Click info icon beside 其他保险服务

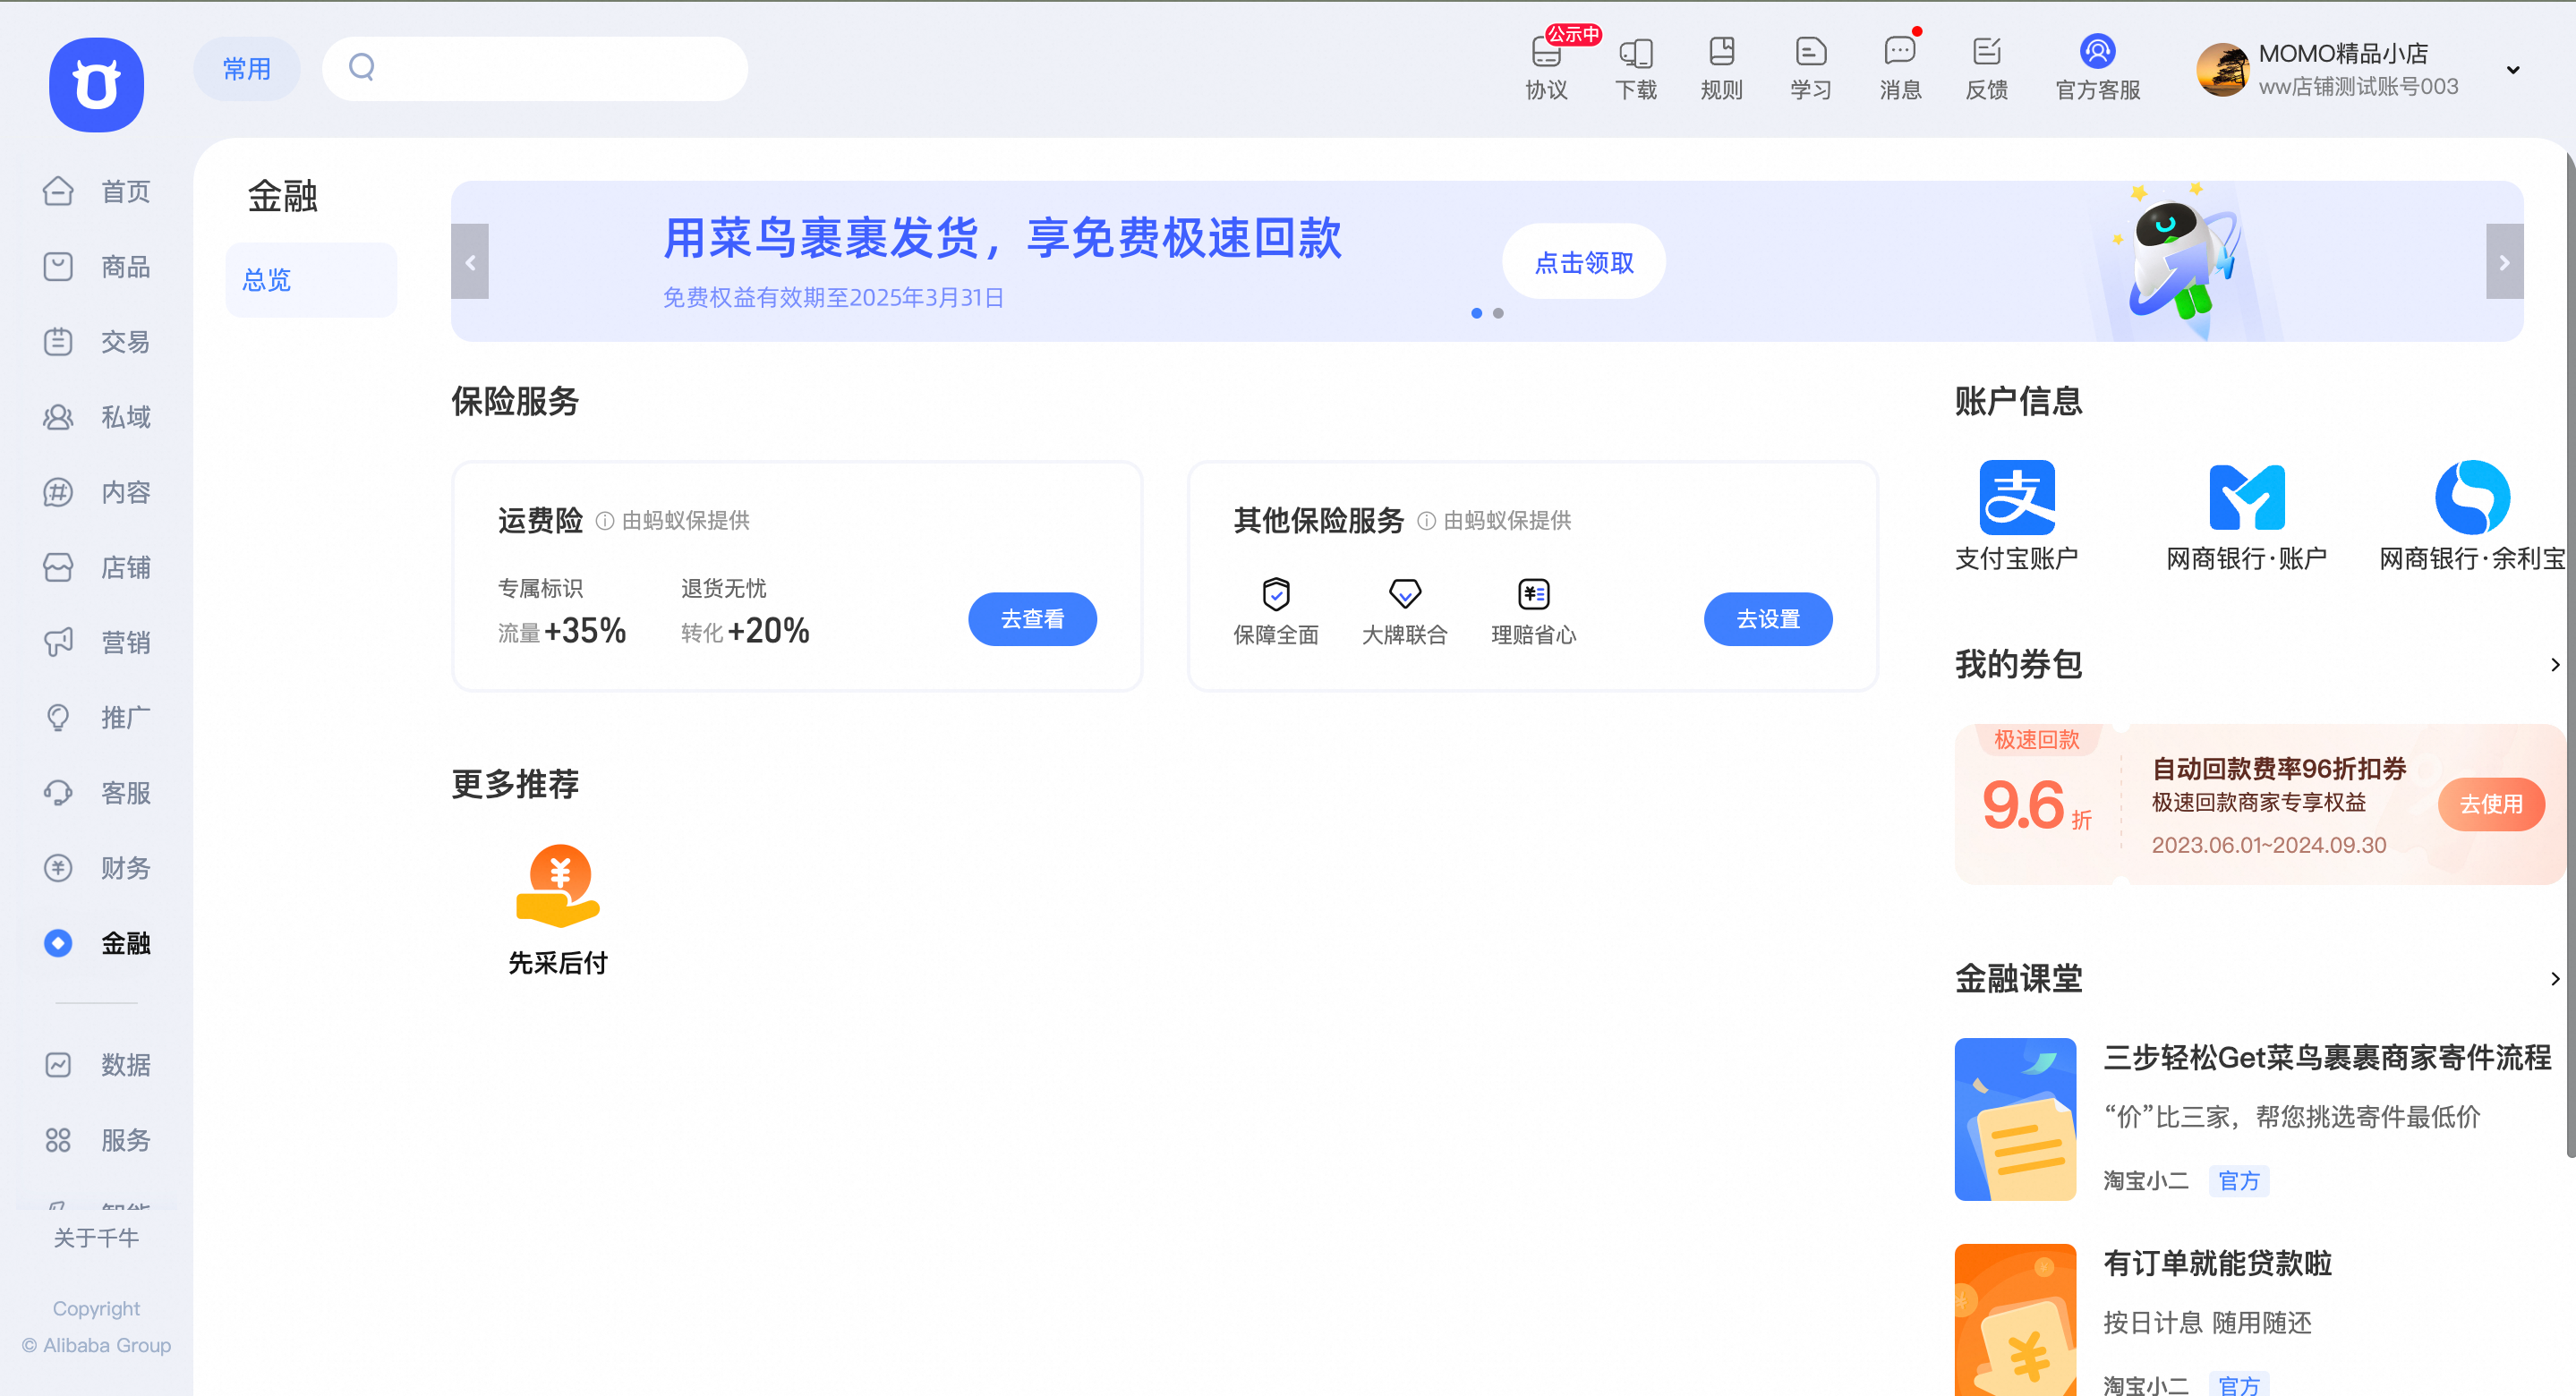click(x=1427, y=521)
